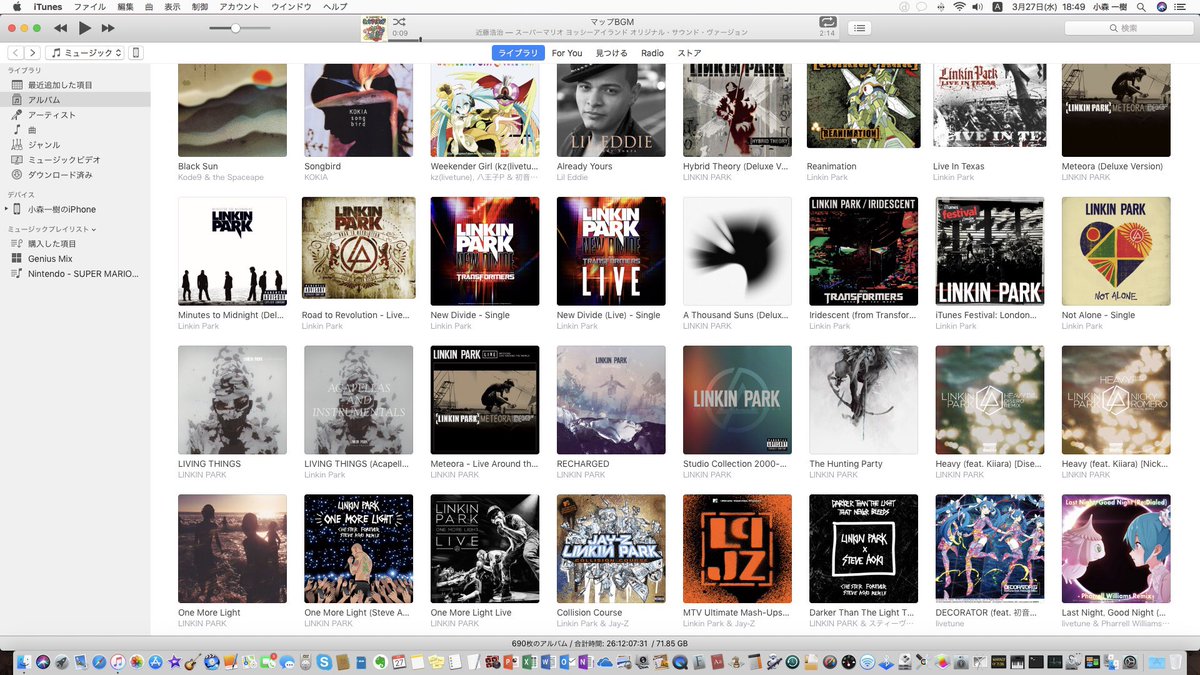Open the RECHARGED album cover
The image size is (1200, 675).
(x=611, y=400)
